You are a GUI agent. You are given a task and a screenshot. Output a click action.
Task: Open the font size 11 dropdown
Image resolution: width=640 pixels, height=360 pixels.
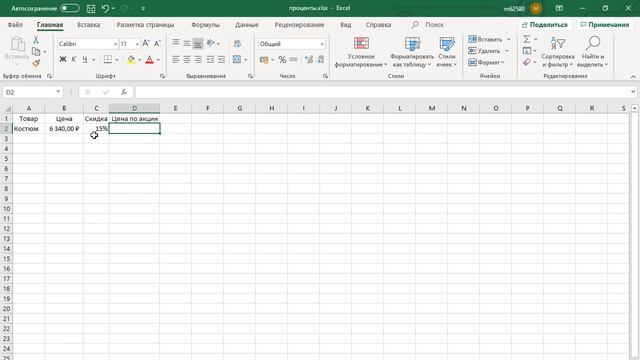pos(137,44)
